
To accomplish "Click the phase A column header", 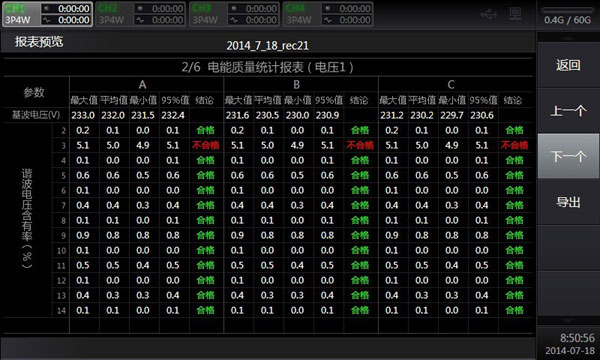I will point(142,85).
